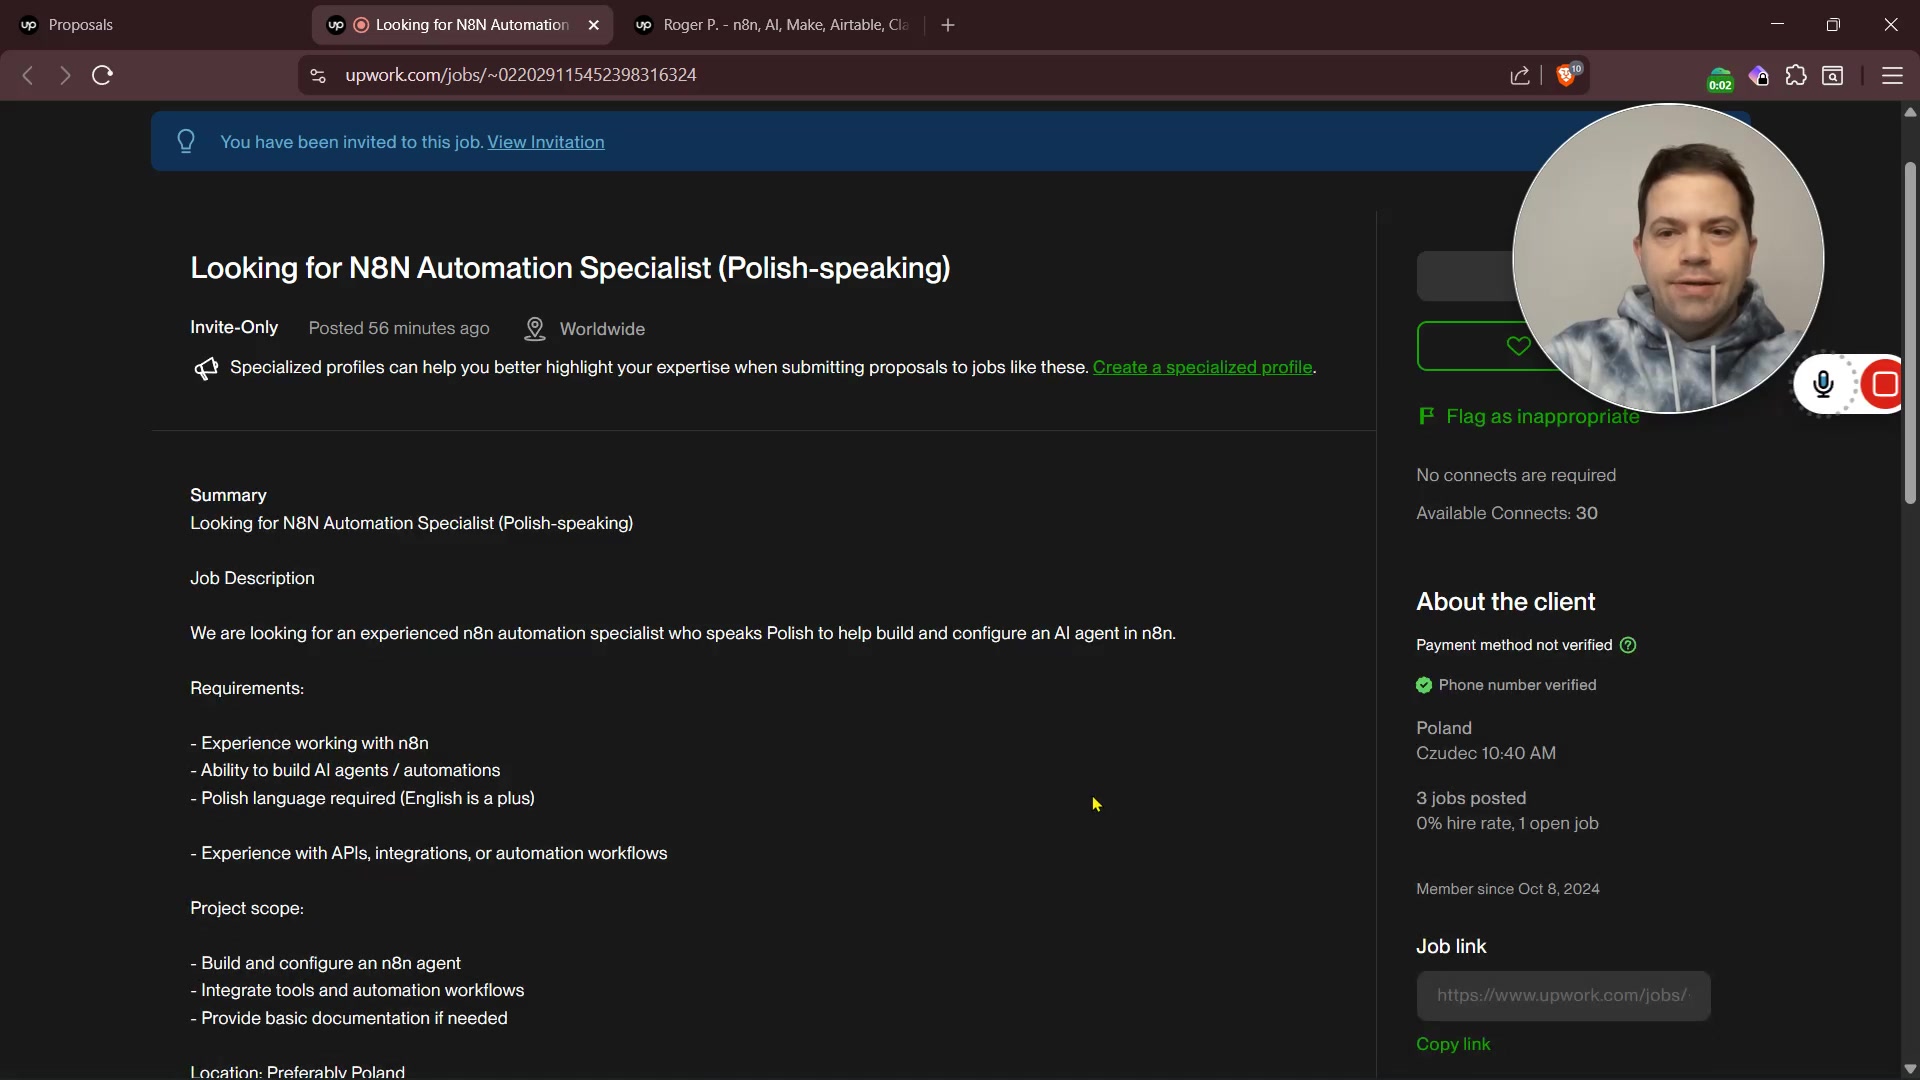1920x1080 pixels.
Task: Open a new browser tab
Action: click(948, 25)
